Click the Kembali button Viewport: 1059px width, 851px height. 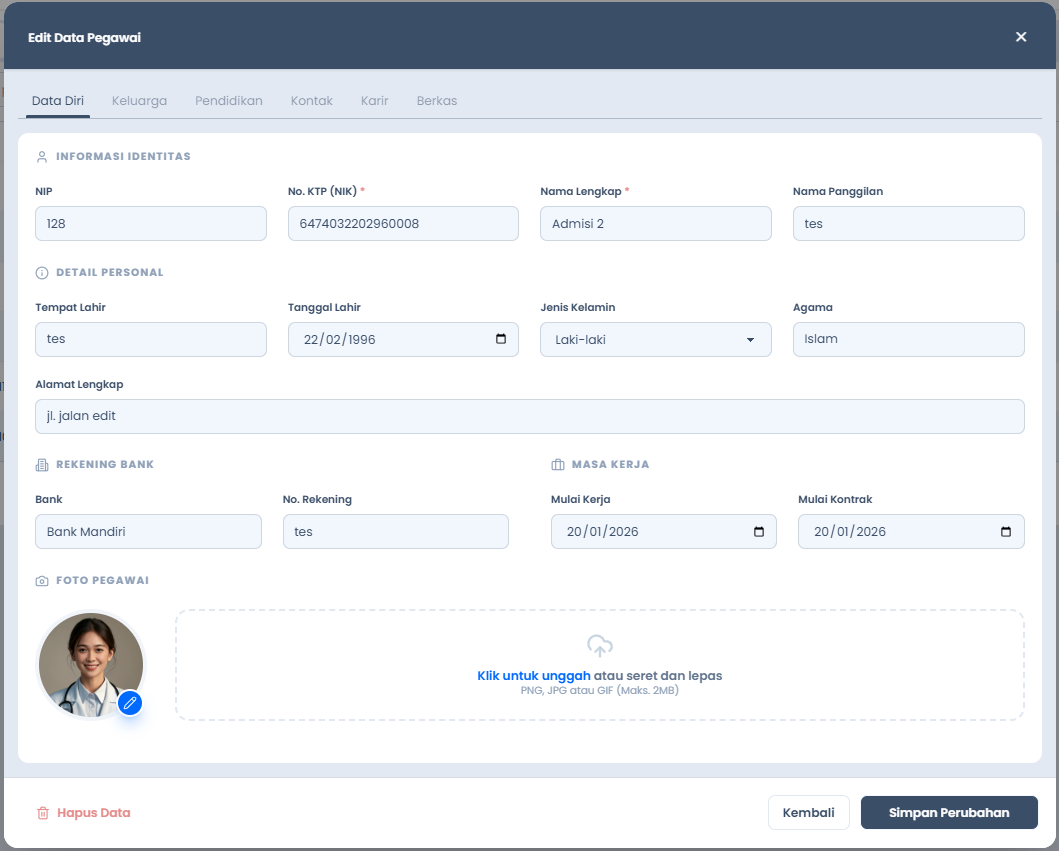(x=808, y=813)
